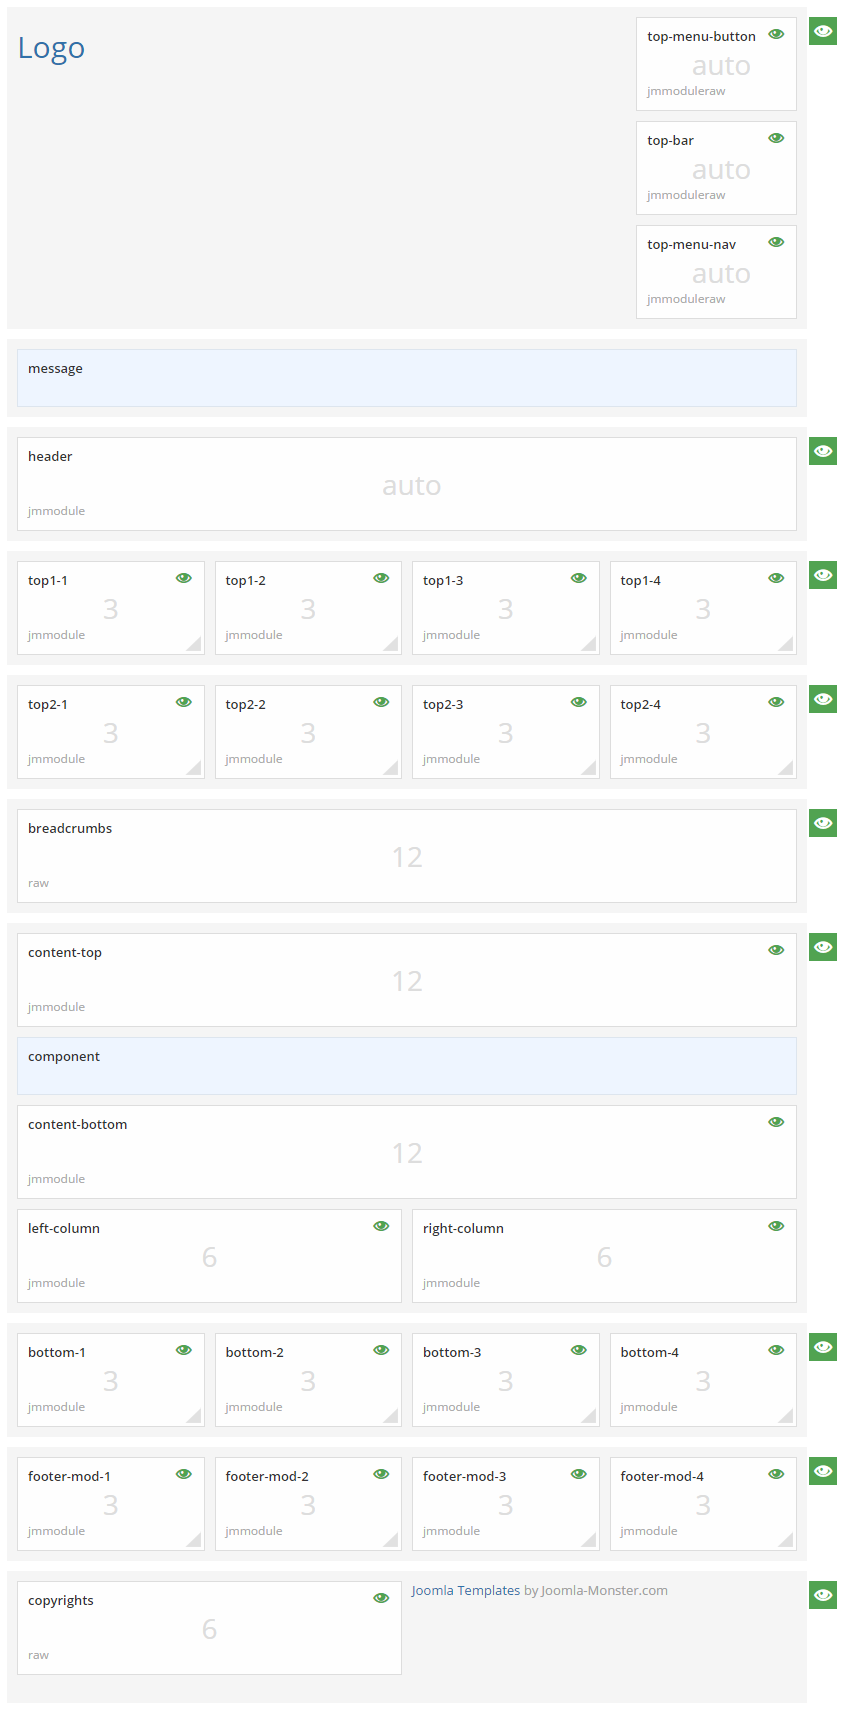The image size is (846, 1712).
Task: Hide the top2 row with green eye button
Action: [x=823, y=699]
